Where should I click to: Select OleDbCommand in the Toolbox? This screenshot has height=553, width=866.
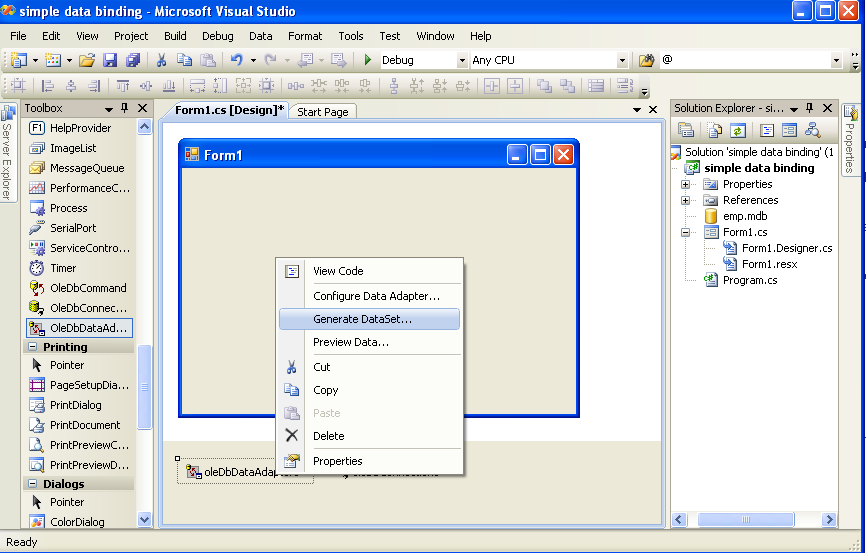[79, 288]
